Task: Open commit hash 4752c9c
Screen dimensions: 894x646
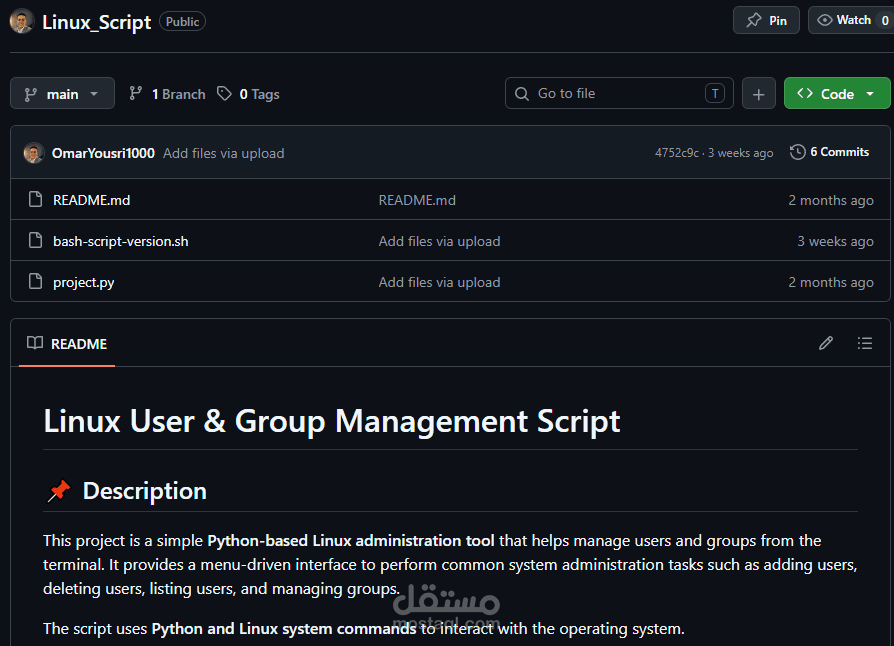Action: 676,153
